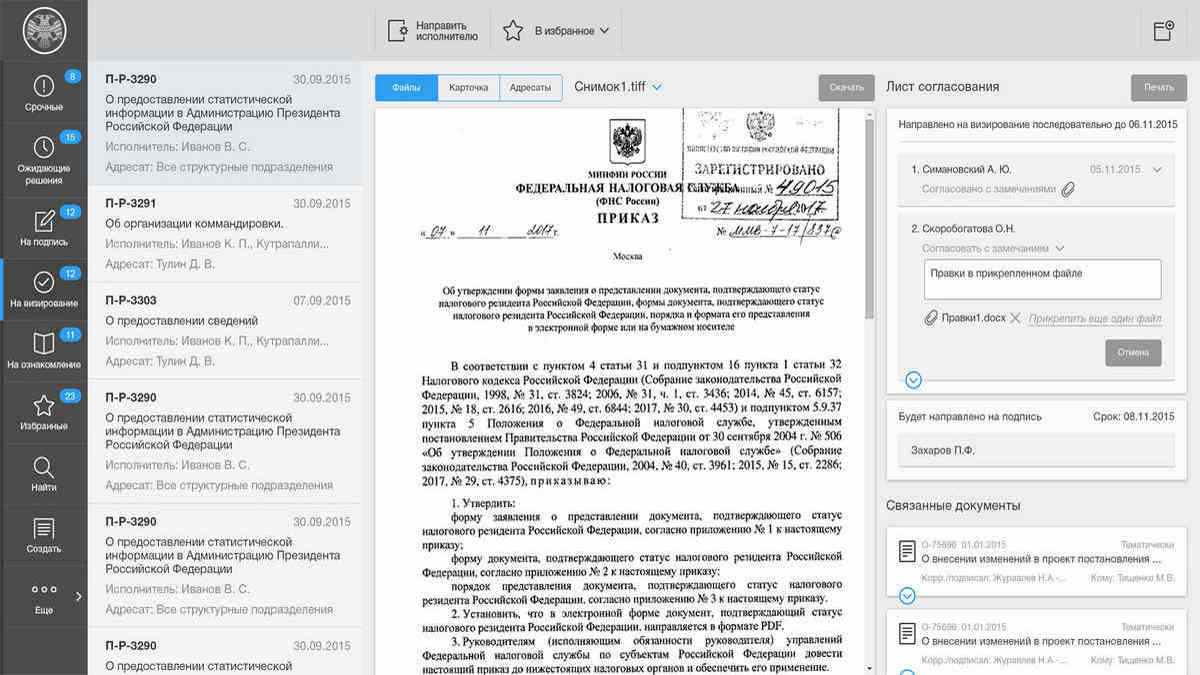Expand Симановский А. Ю. approval entry
Image resolution: width=1200 pixels, height=675 pixels.
point(1157,169)
